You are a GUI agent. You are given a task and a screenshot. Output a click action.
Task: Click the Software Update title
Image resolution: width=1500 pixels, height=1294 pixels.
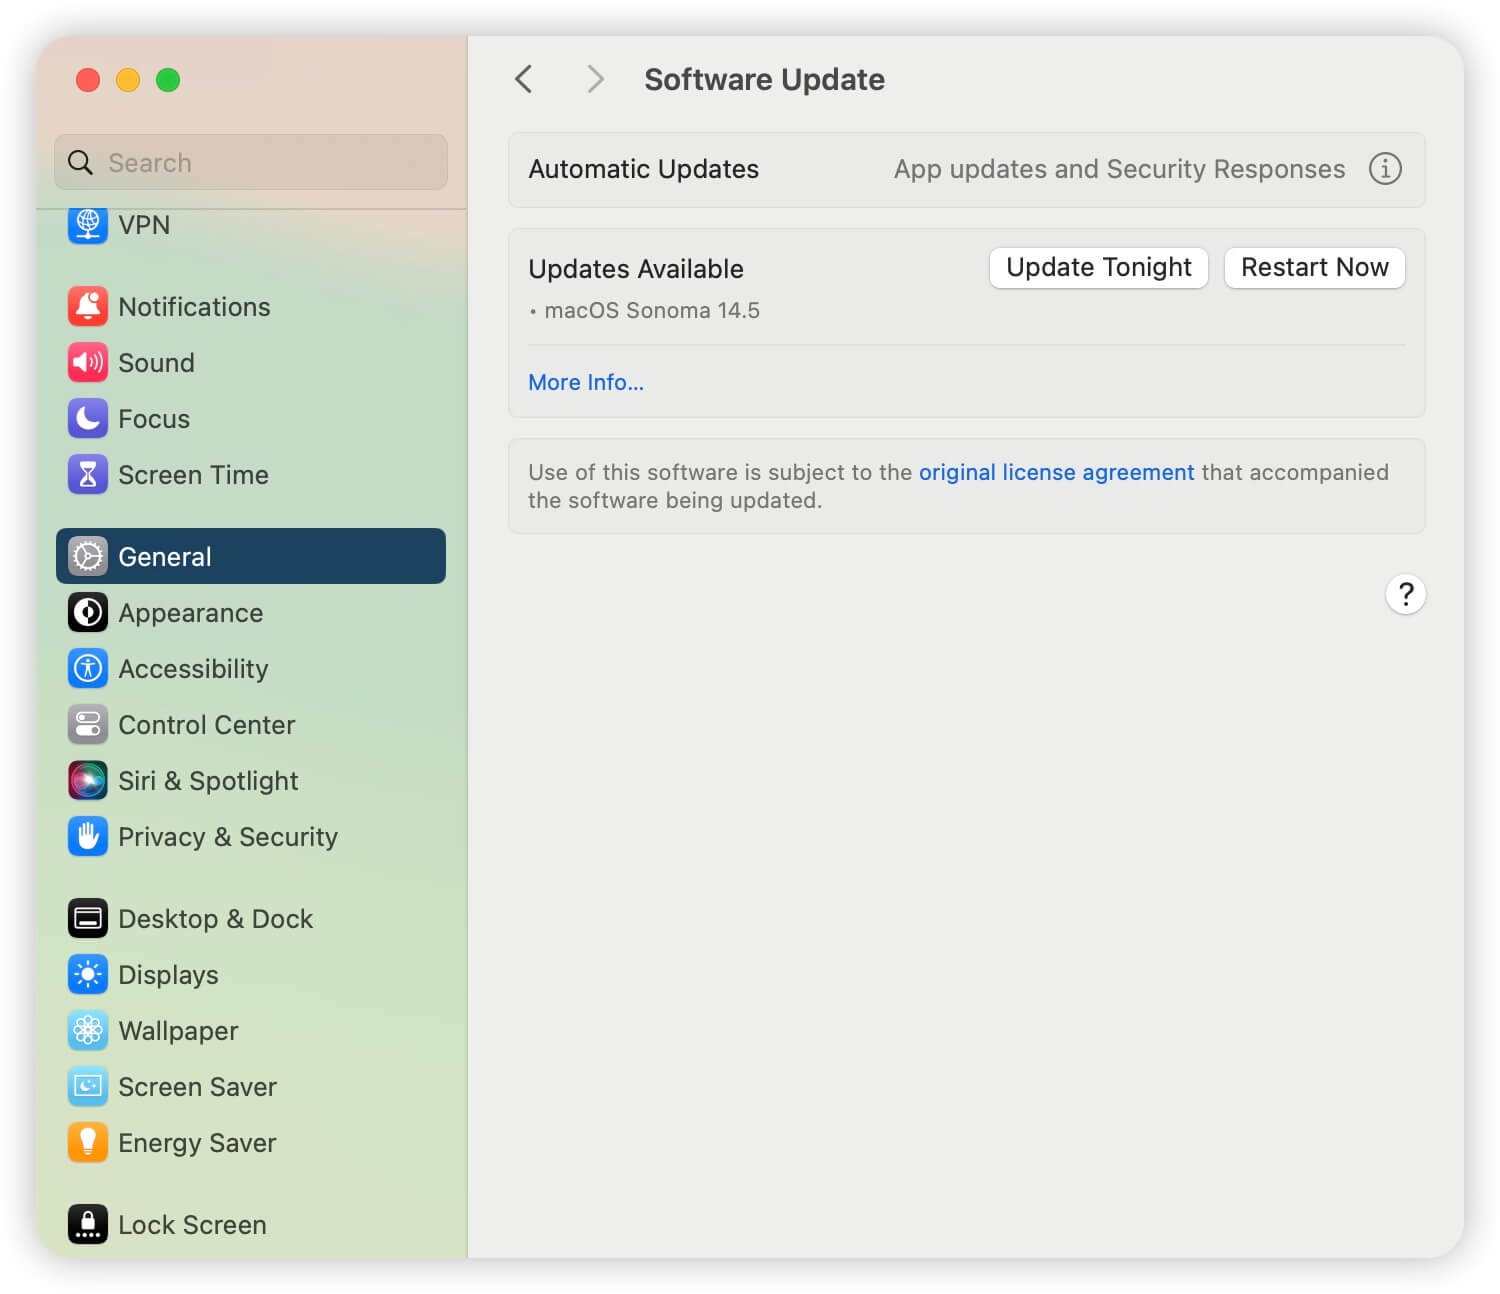(x=765, y=79)
